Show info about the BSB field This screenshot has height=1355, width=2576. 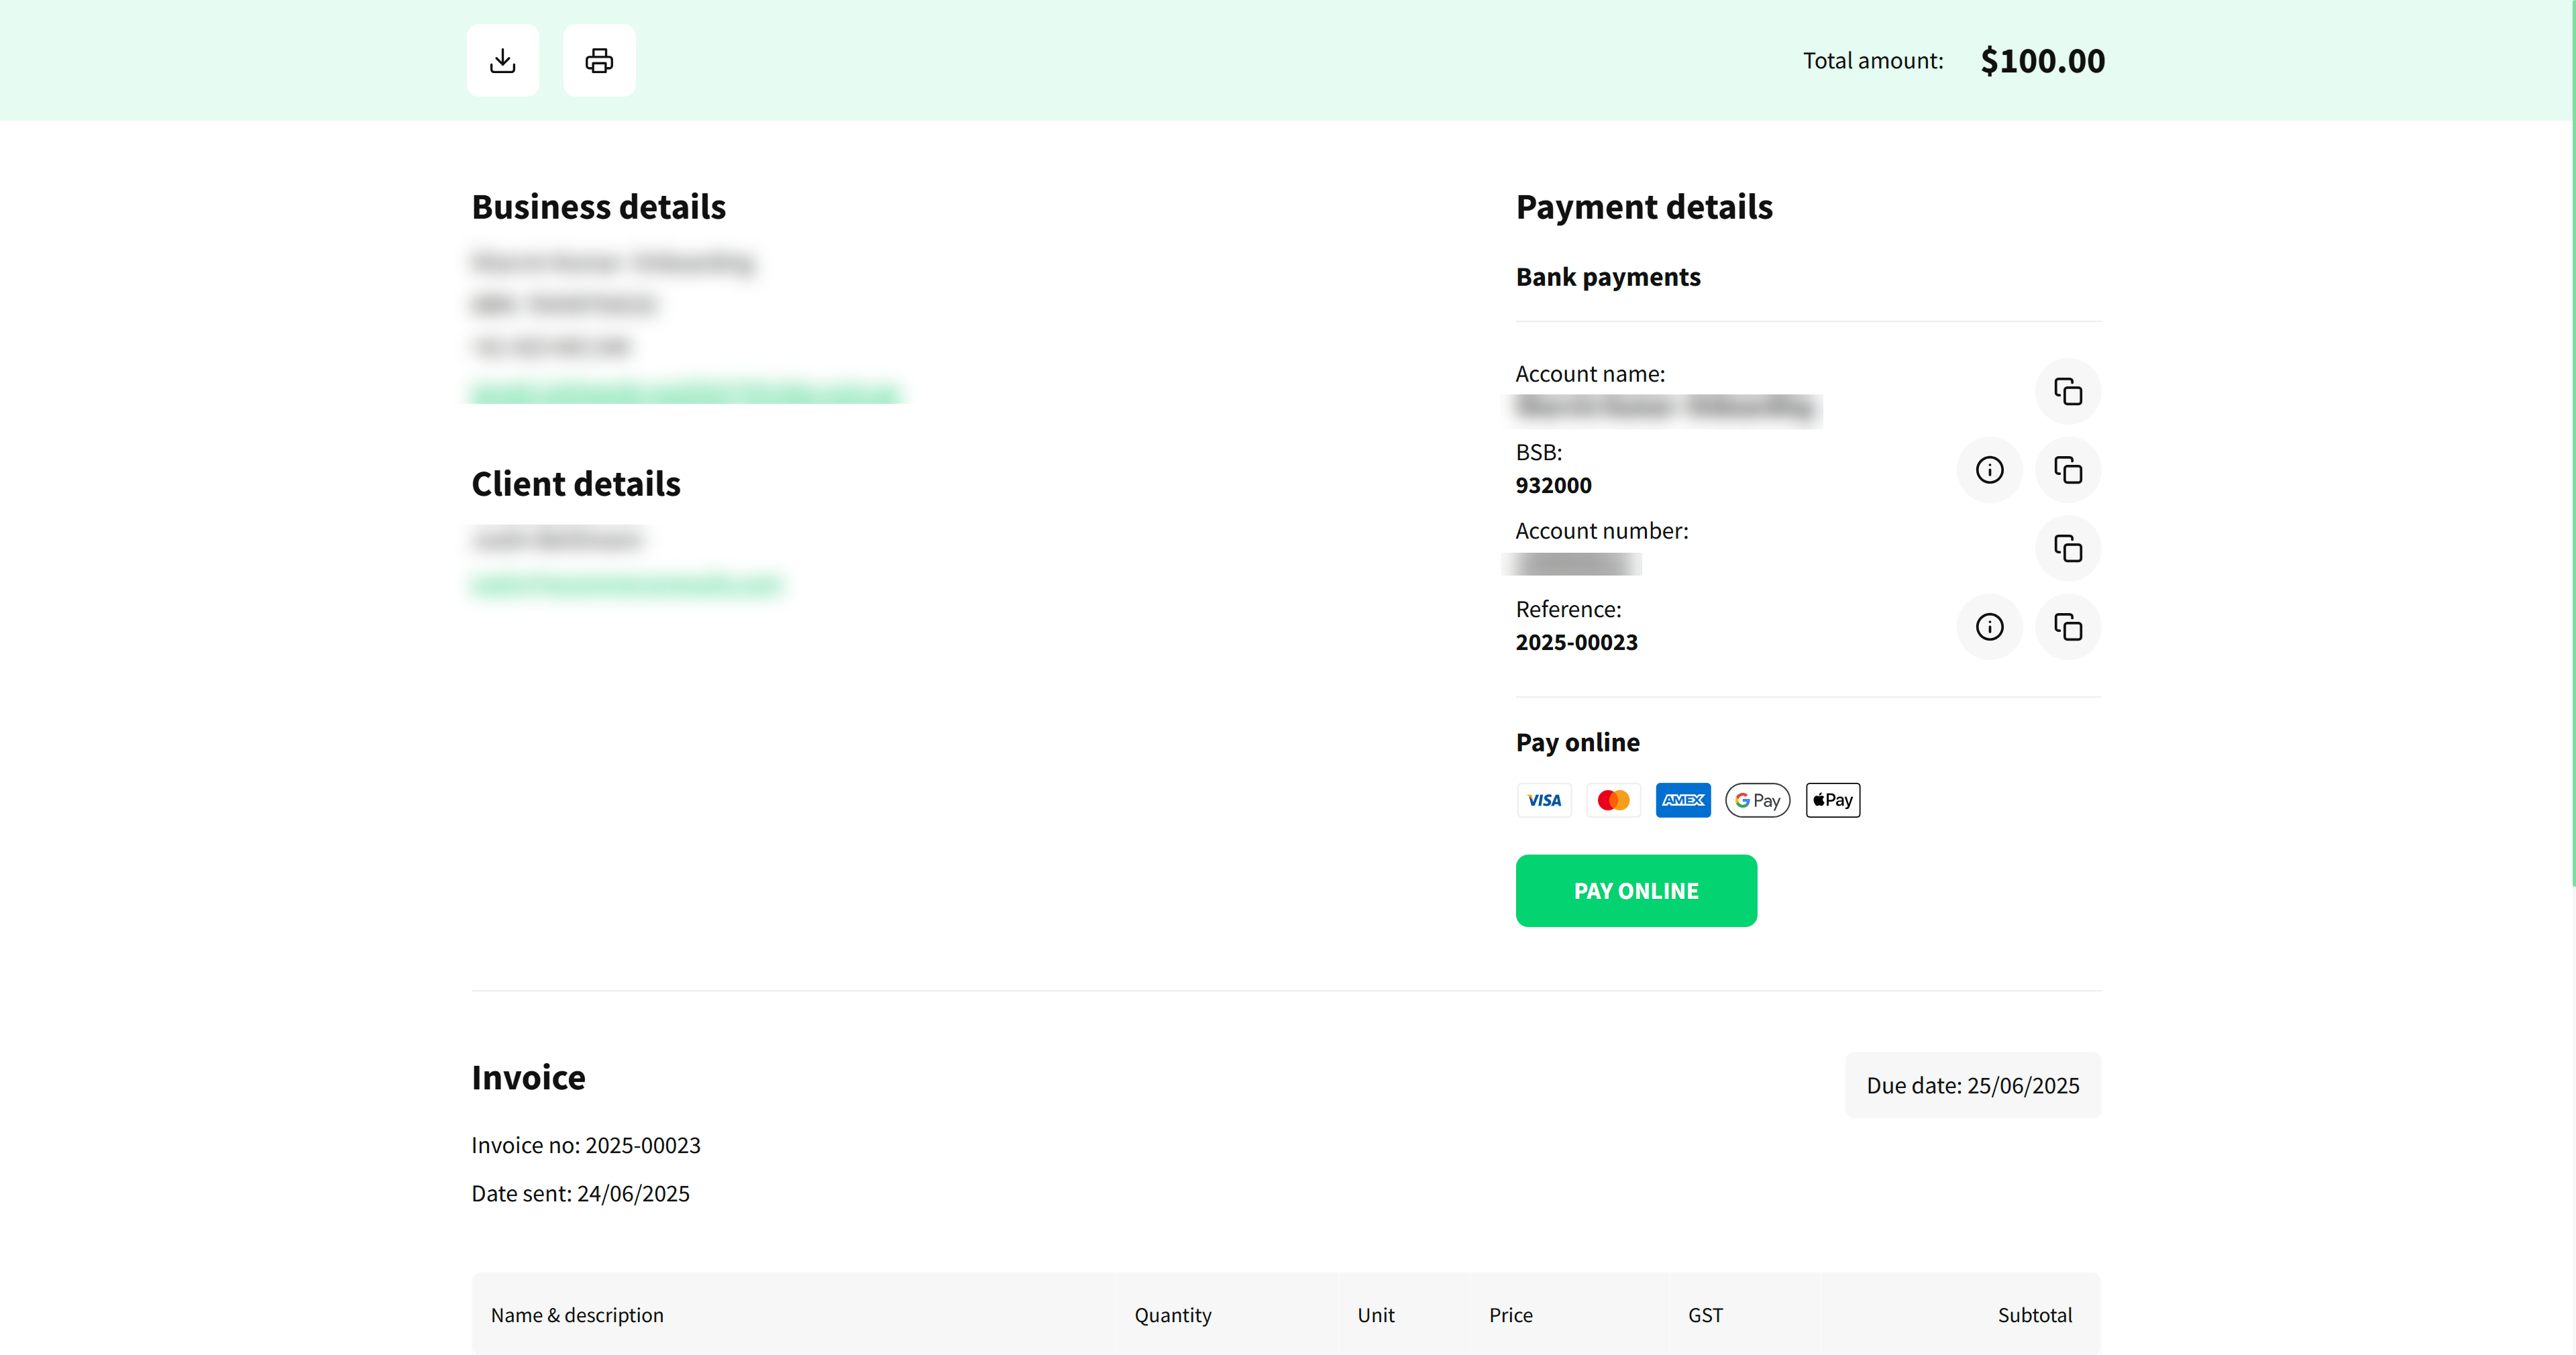(1990, 470)
